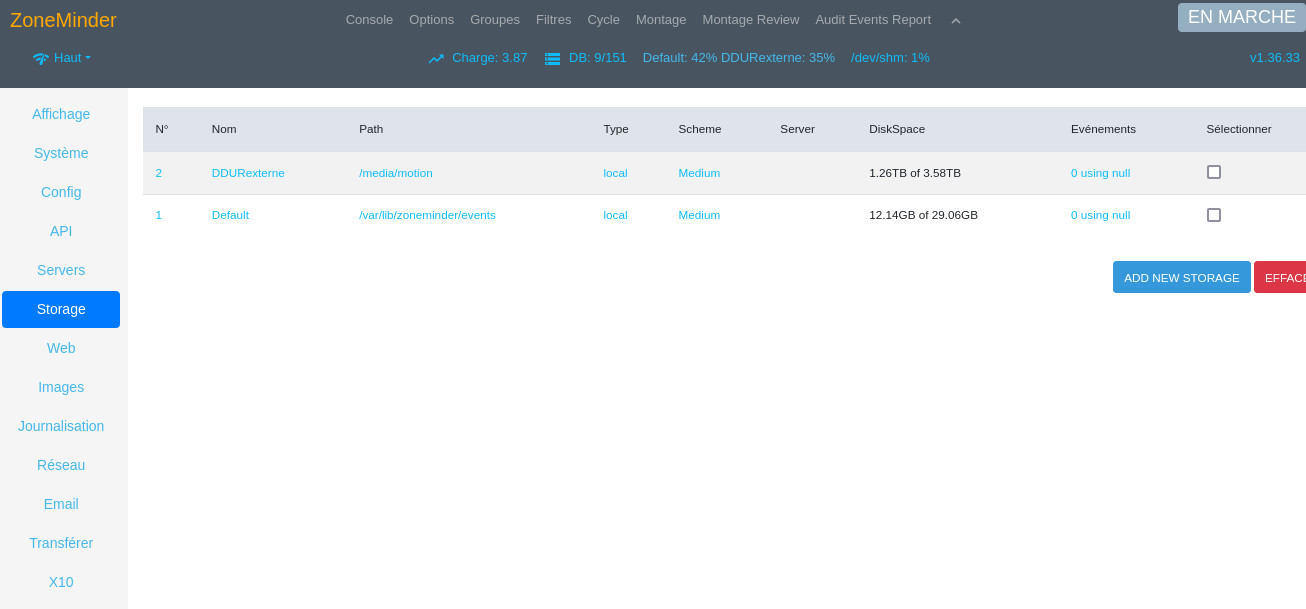The image size is (1306, 609).
Task: Click local type in the DDURexterne row
Action: click(x=615, y=173)
